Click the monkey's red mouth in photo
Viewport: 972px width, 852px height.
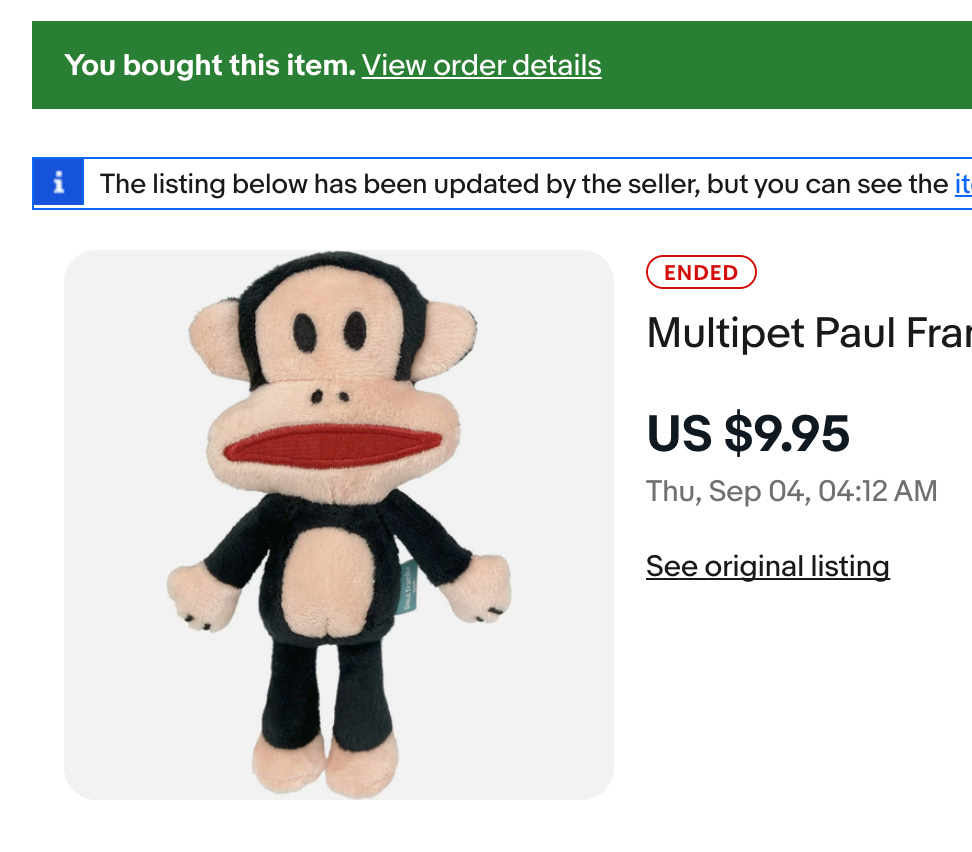pyautogui.click(x=333, y=446)
